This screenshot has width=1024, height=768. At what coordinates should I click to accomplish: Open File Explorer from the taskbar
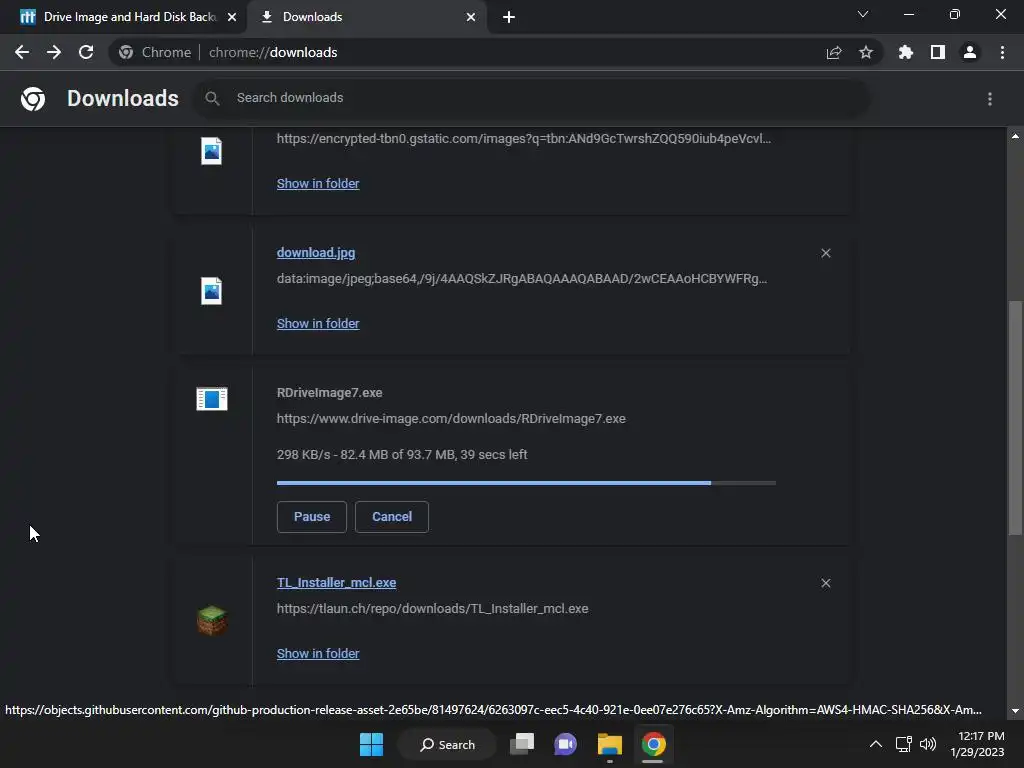point(610,744)
